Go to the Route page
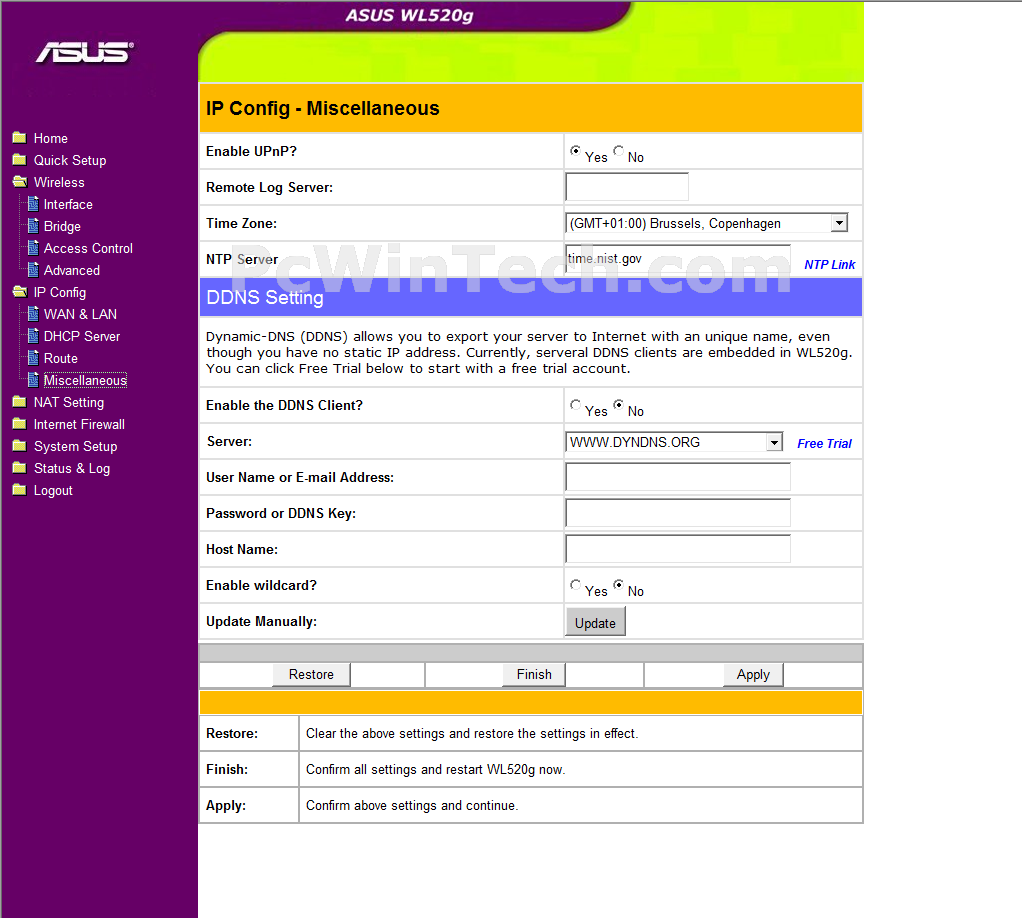 coord(61,359)
